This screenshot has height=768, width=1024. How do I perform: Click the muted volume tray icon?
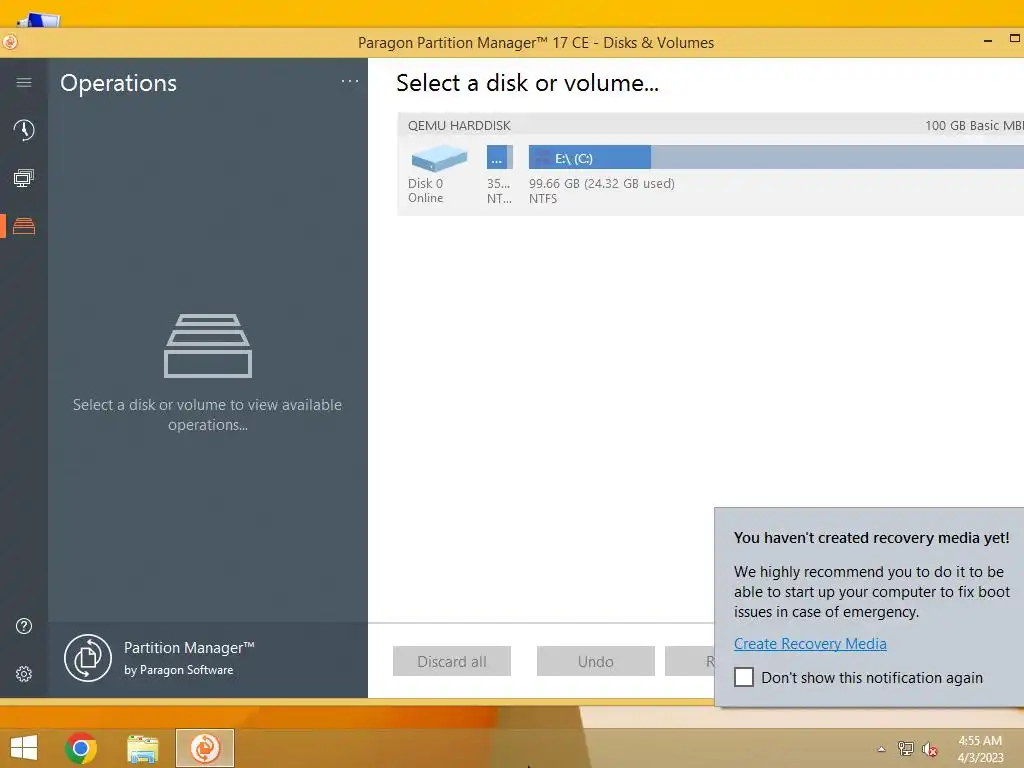tap(930, 749)
